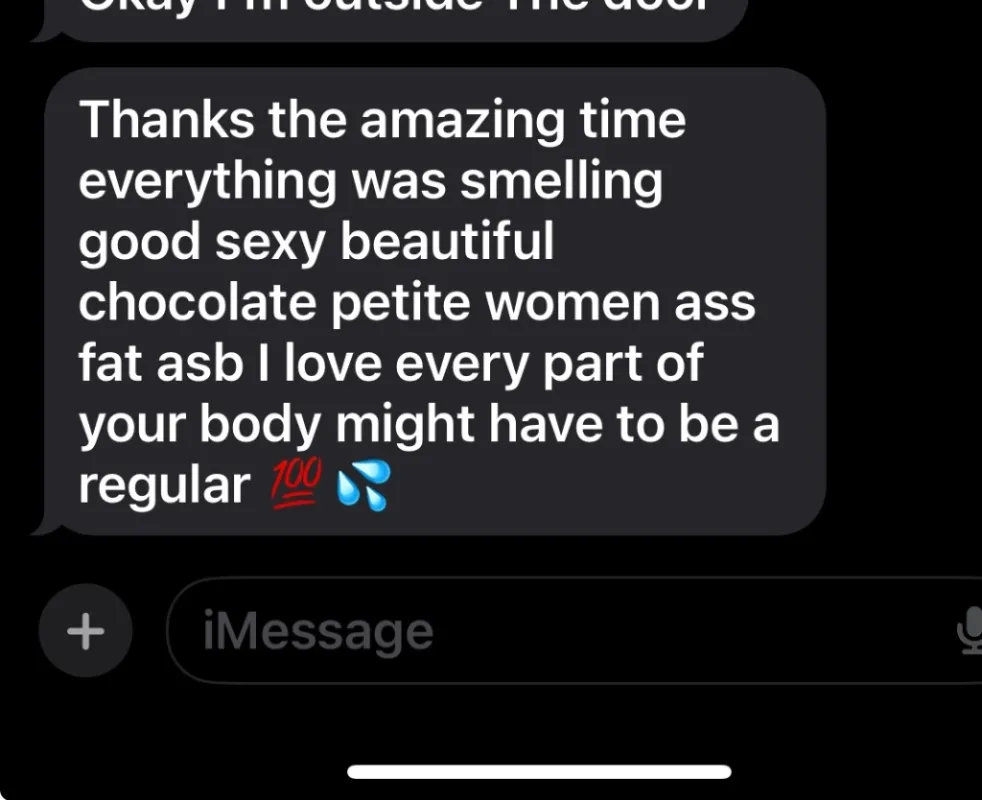The height and width of the screenshot is (800, 982).
Task: Click the word "smelling" in the message
Action: (561, 182)
